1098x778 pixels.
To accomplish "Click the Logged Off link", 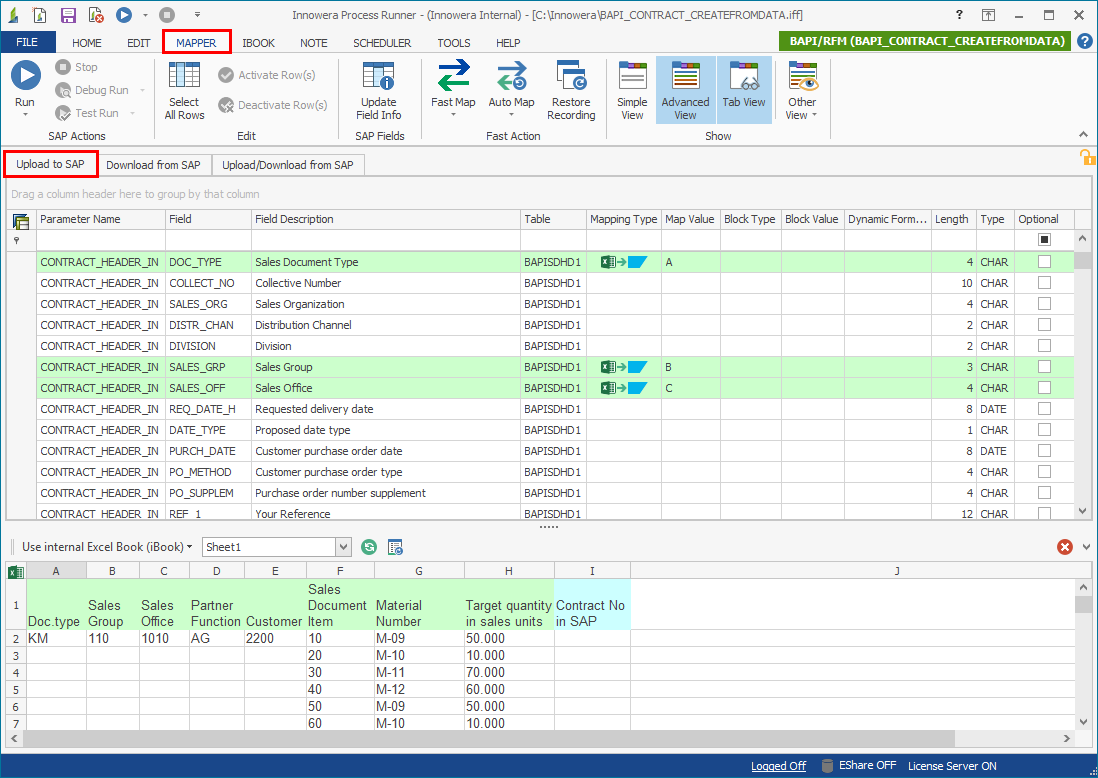I will (778, 766).
